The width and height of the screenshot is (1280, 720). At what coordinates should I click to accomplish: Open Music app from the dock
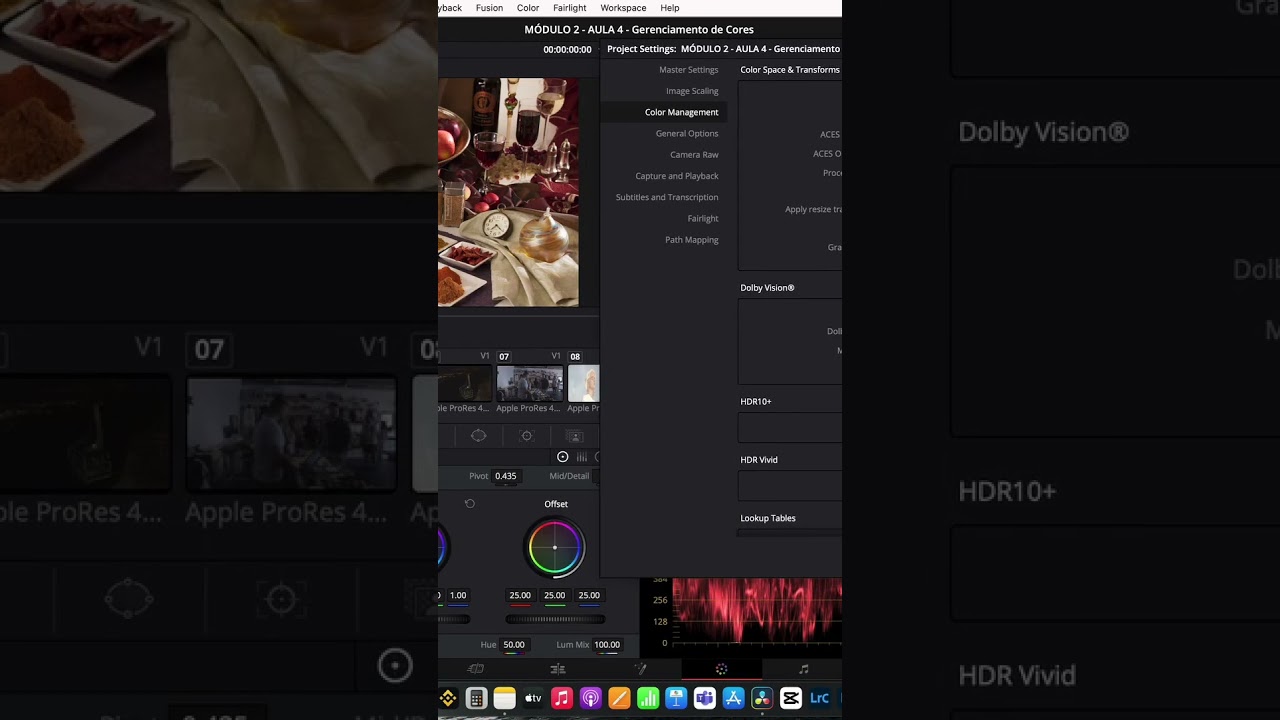point(562,698)
